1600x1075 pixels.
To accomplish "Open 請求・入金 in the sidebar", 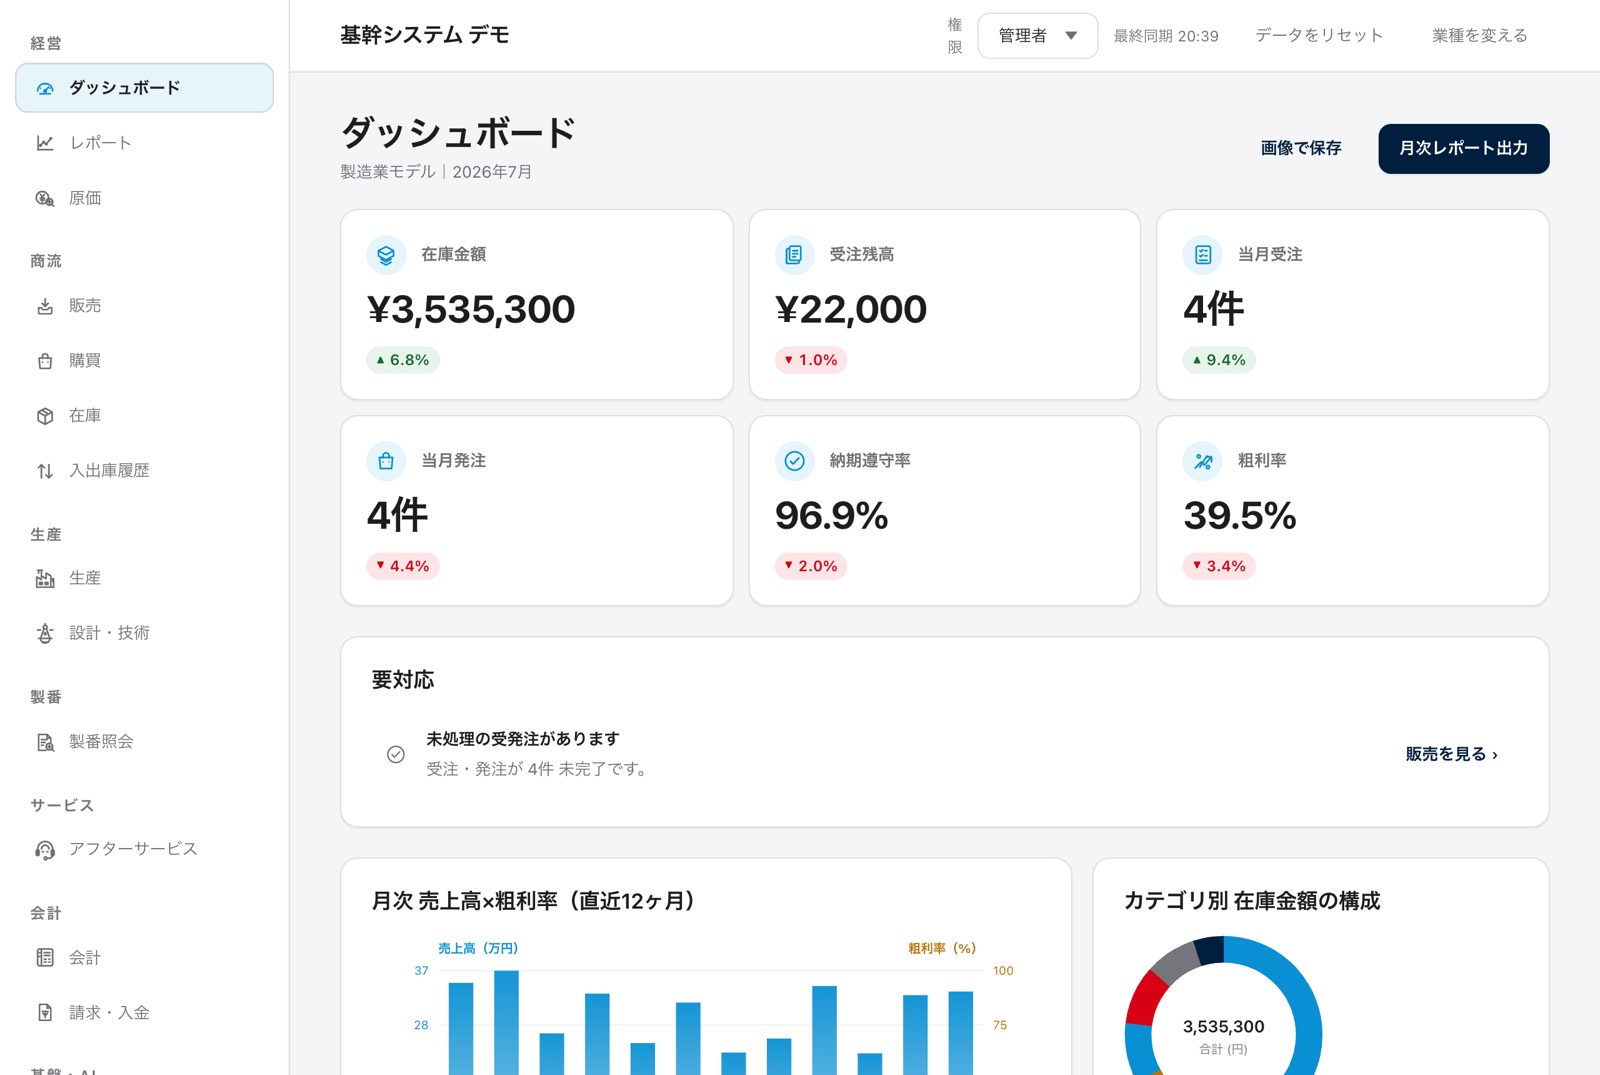I will 144,1013.
